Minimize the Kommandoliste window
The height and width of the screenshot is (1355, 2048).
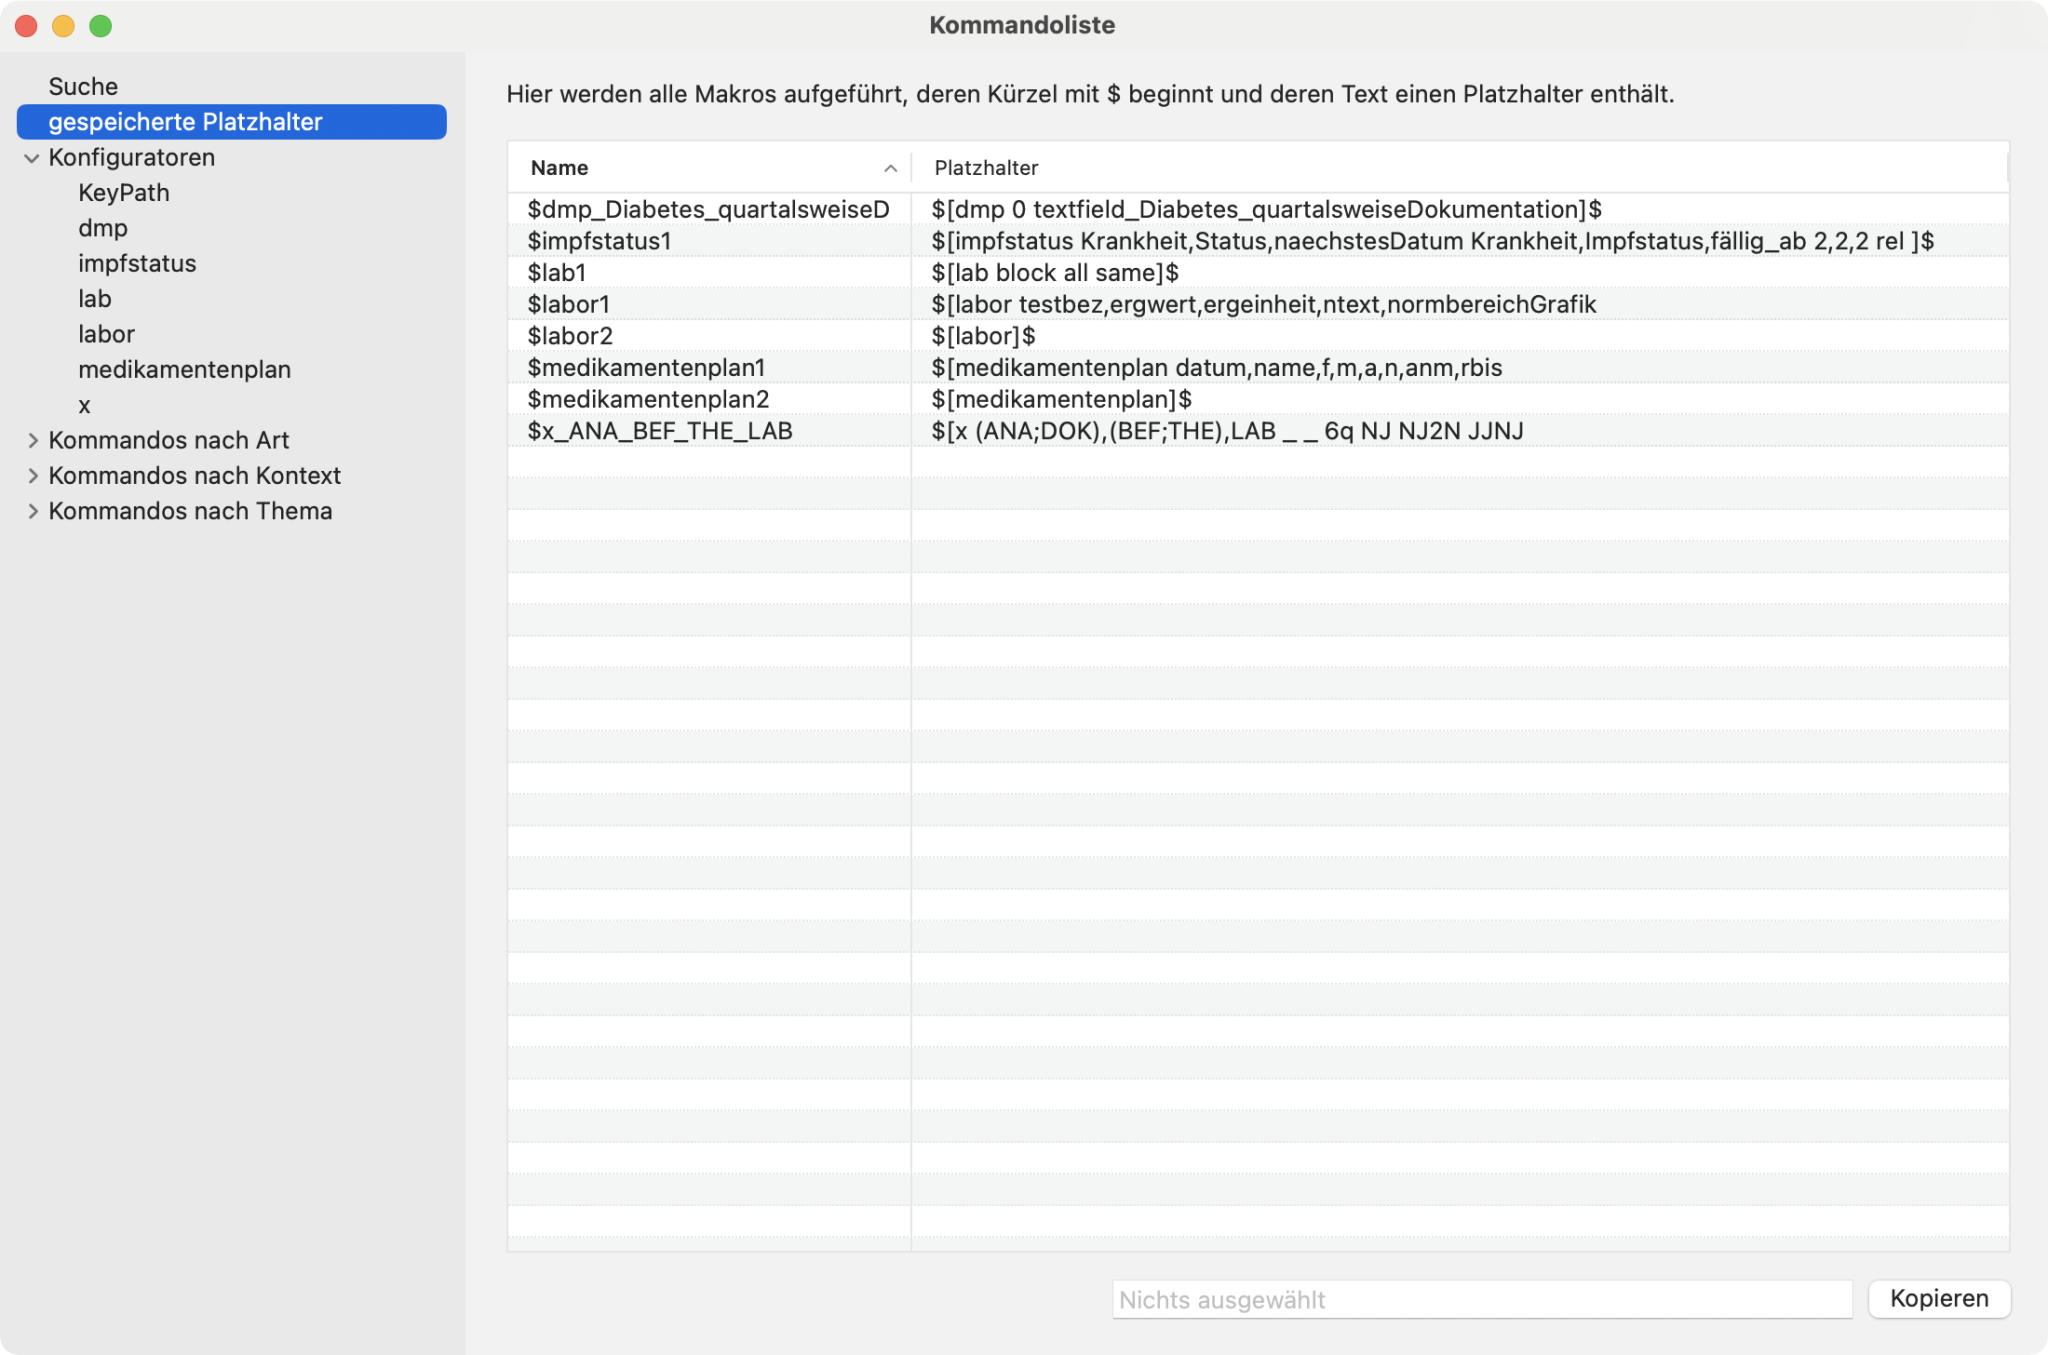(64, 26)
